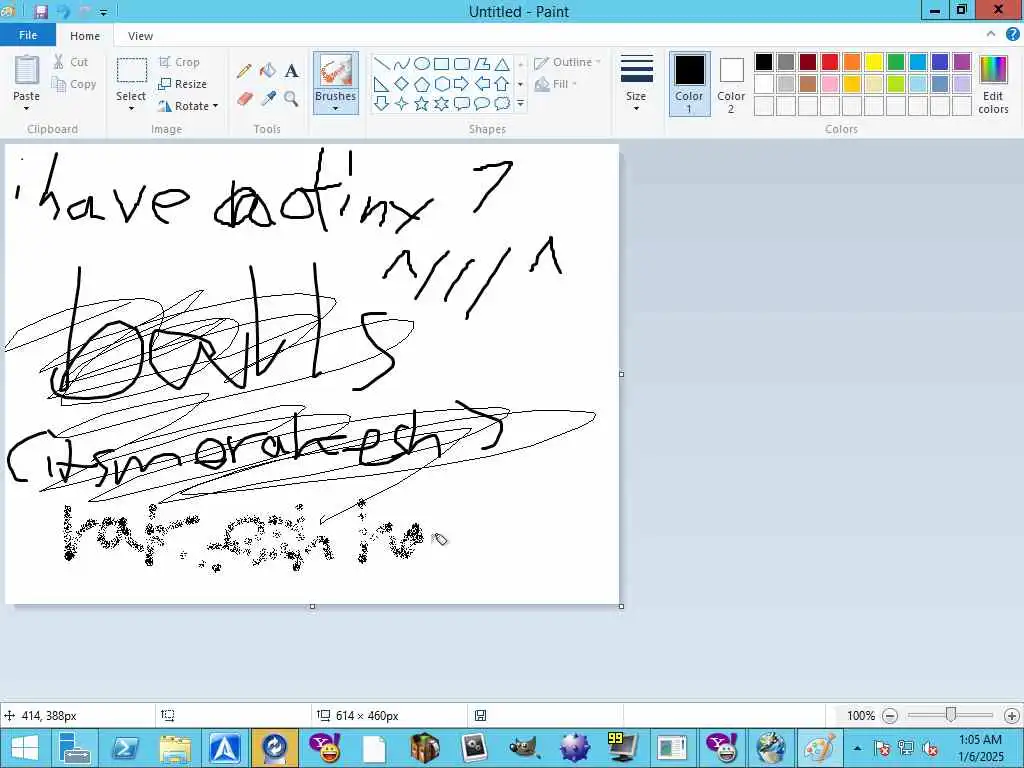Select the Color picker eyedropper tool
Image resolution: width=1024 pixels, height=768 pixels.
[x=268, y=99]
